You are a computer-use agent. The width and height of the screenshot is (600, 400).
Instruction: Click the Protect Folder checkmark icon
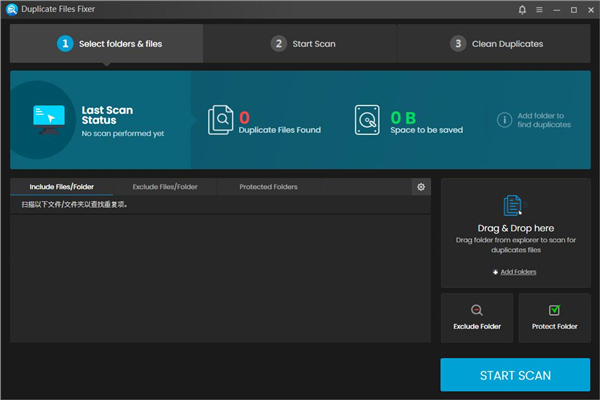click(554, 310)
